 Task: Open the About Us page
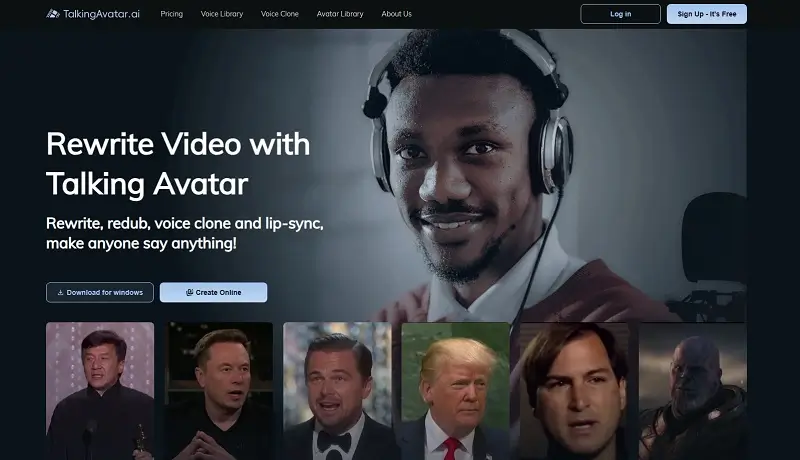[x=396, y=14]
